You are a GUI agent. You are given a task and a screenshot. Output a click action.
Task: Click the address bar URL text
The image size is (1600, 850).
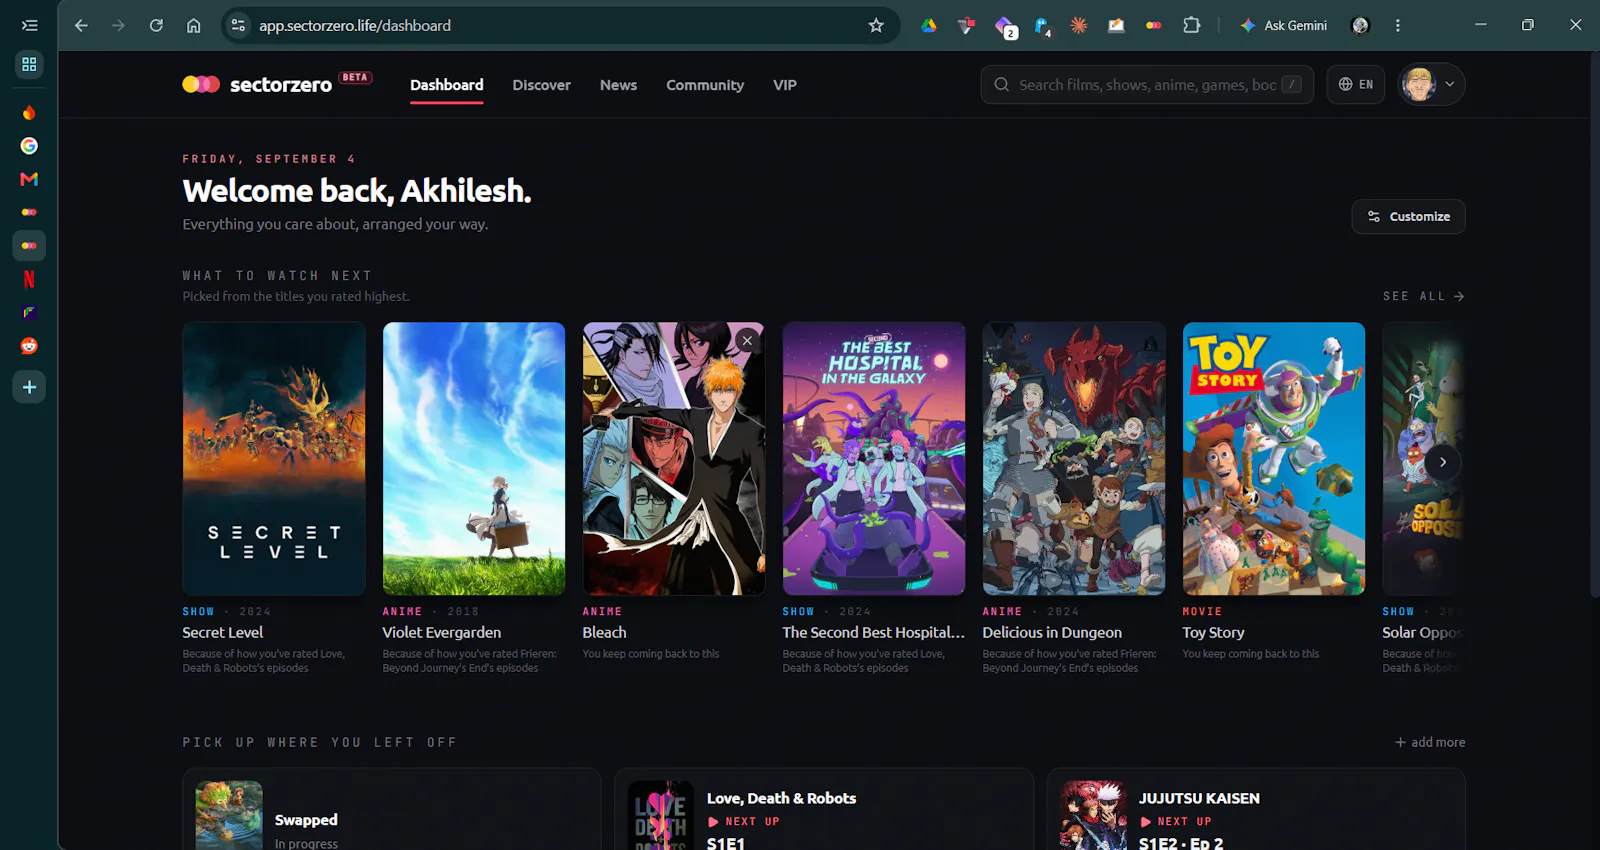[x=355, y=25]
